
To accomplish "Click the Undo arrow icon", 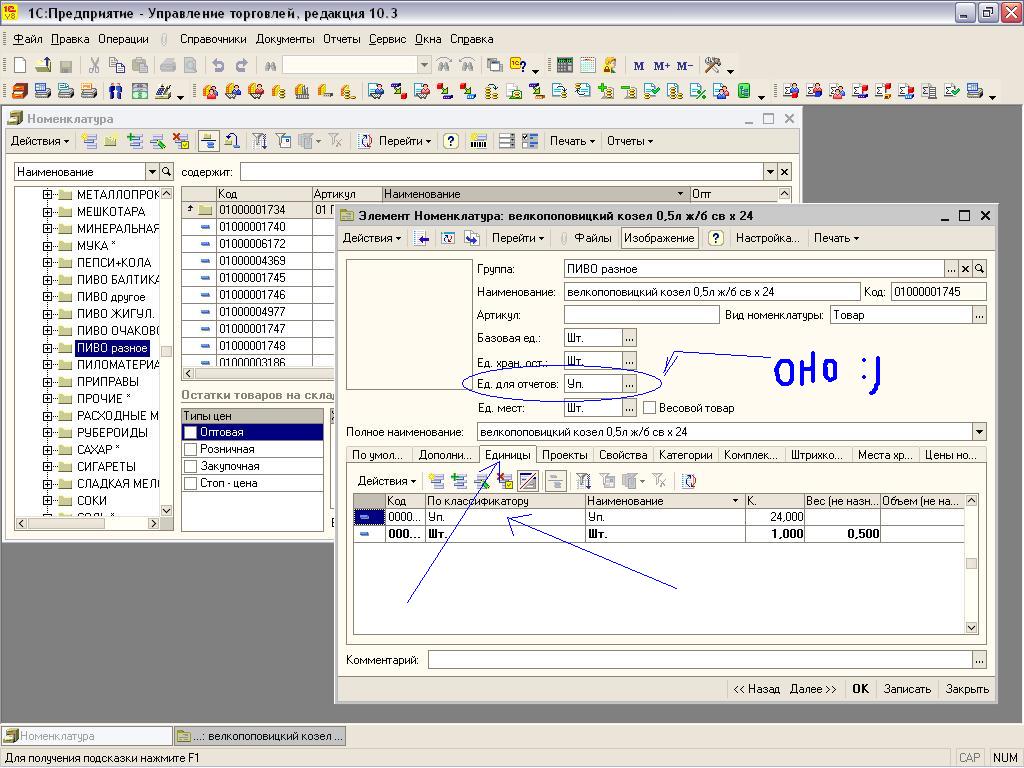I will [218, 65].
